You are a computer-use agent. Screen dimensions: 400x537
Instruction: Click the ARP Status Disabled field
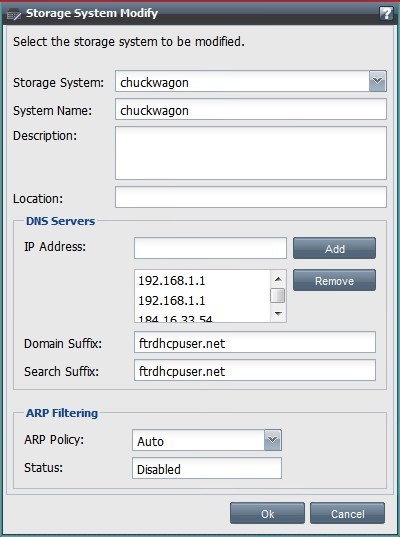pyautogui.click(x=207, y=468)
